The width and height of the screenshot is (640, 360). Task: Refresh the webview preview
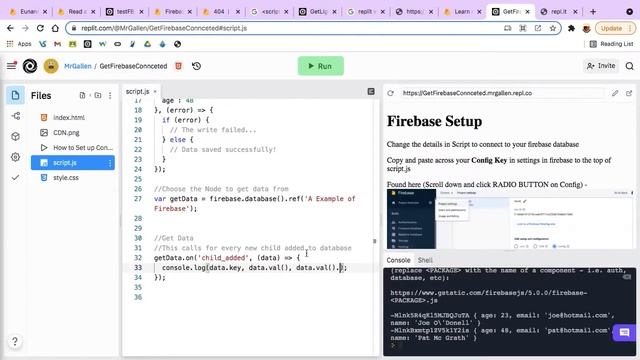click(x=391, y=93)
